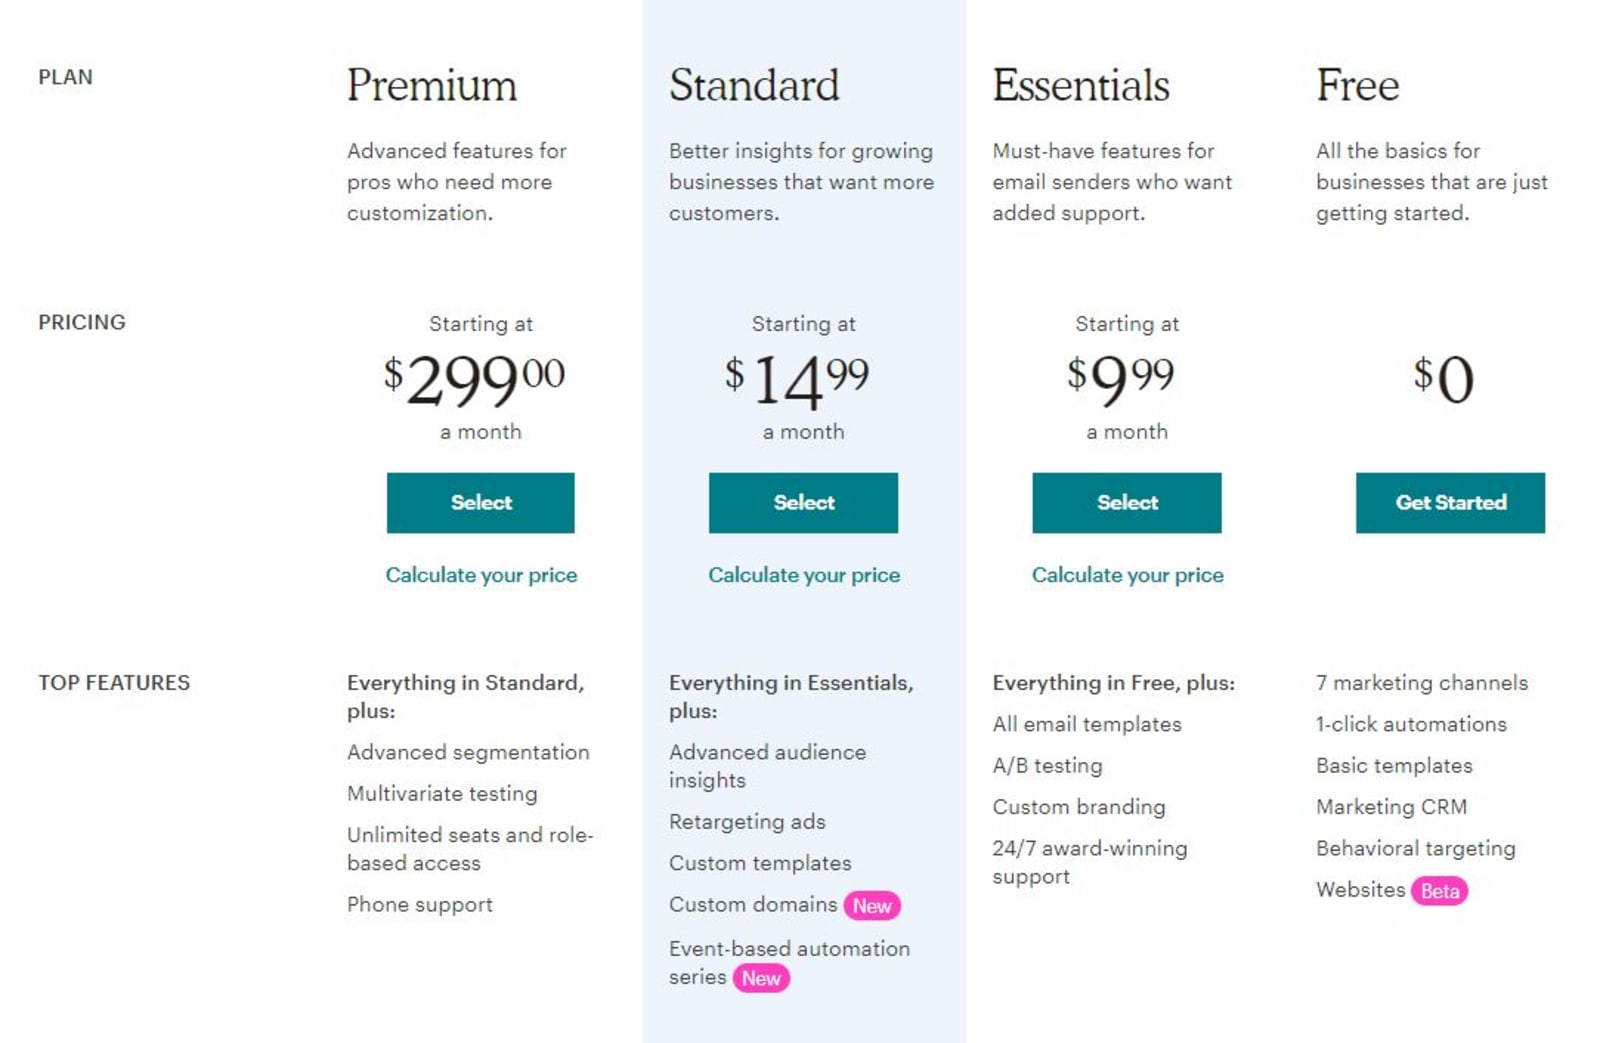Click the New badge beside Custom domains
Viewport: 1600px width, 1043px height.
pos(872,906)
